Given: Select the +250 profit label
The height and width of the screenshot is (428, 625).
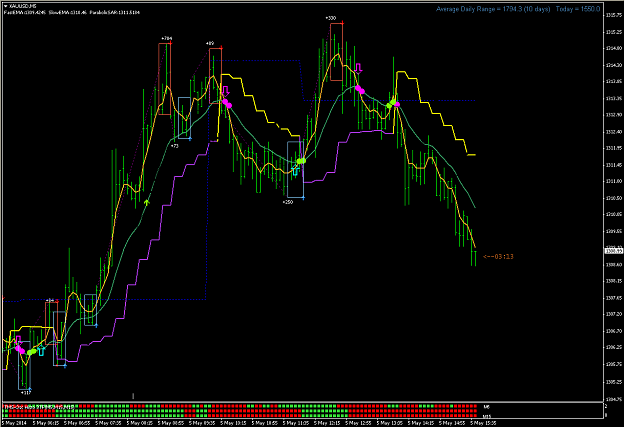Looking at the screenshot, I should tap(288, 202).
